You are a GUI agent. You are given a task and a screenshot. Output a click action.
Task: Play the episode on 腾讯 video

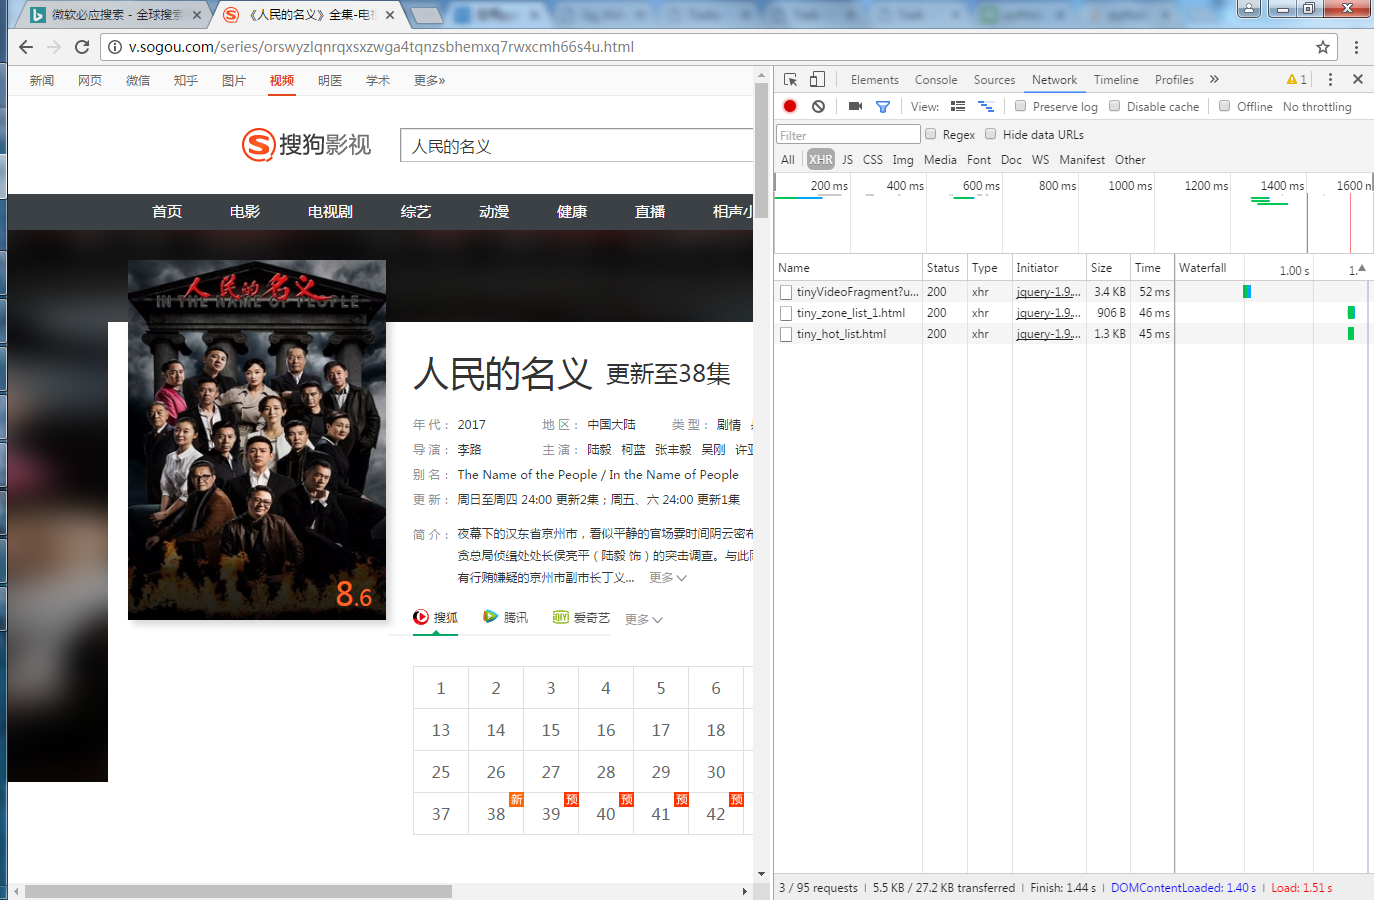coord(506,618)
